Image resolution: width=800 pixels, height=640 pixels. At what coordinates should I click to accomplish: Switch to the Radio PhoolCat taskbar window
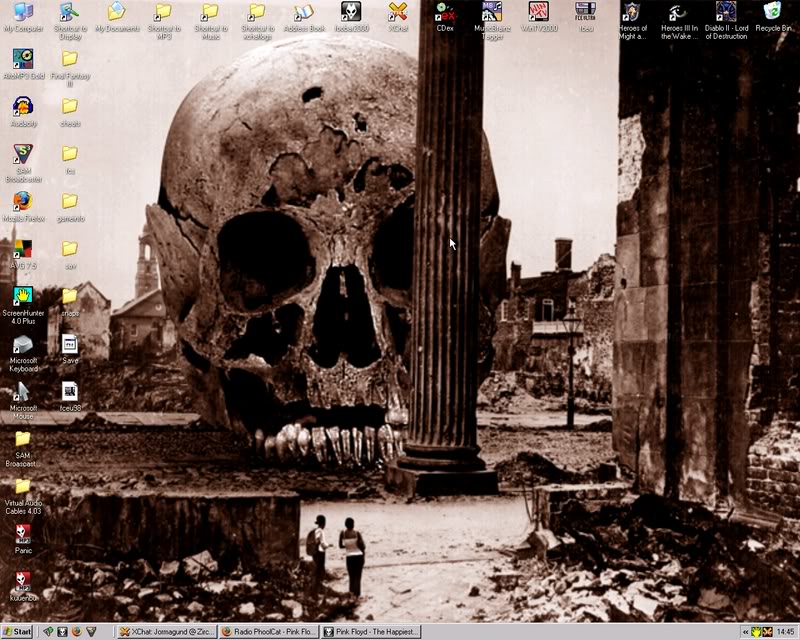[269, 632]
